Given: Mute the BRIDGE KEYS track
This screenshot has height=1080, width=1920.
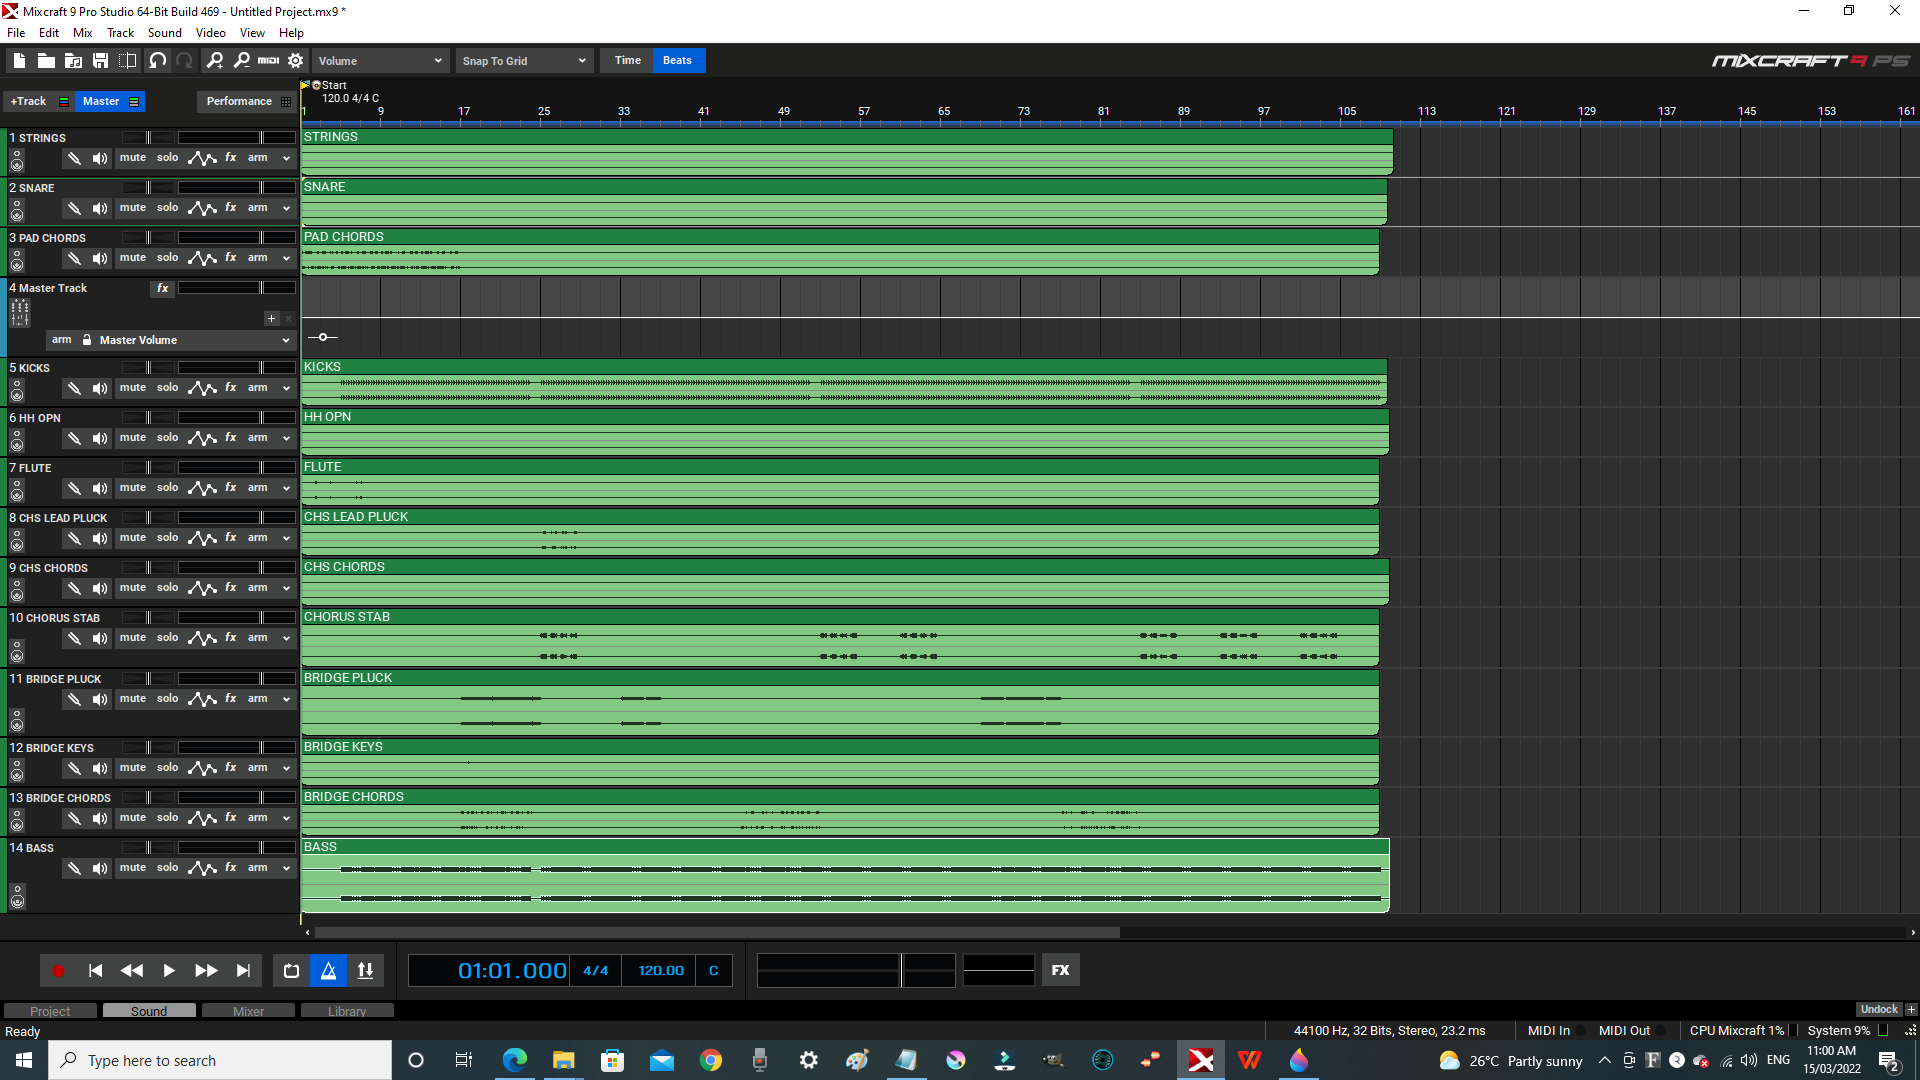Looking at the screenshot, I should [133, 768].
